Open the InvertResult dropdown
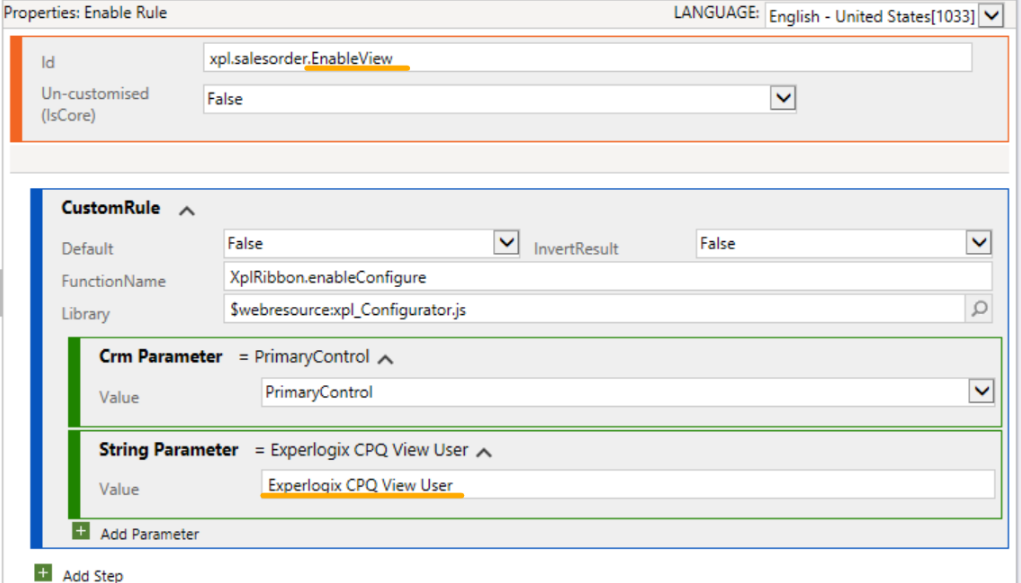 (979, 243)
